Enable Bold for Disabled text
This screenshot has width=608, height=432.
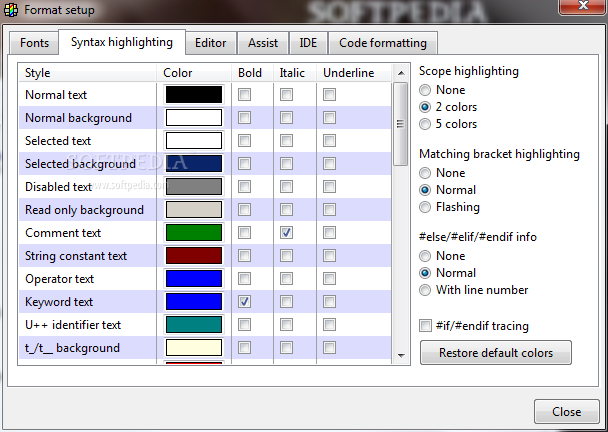coord(244,187)
